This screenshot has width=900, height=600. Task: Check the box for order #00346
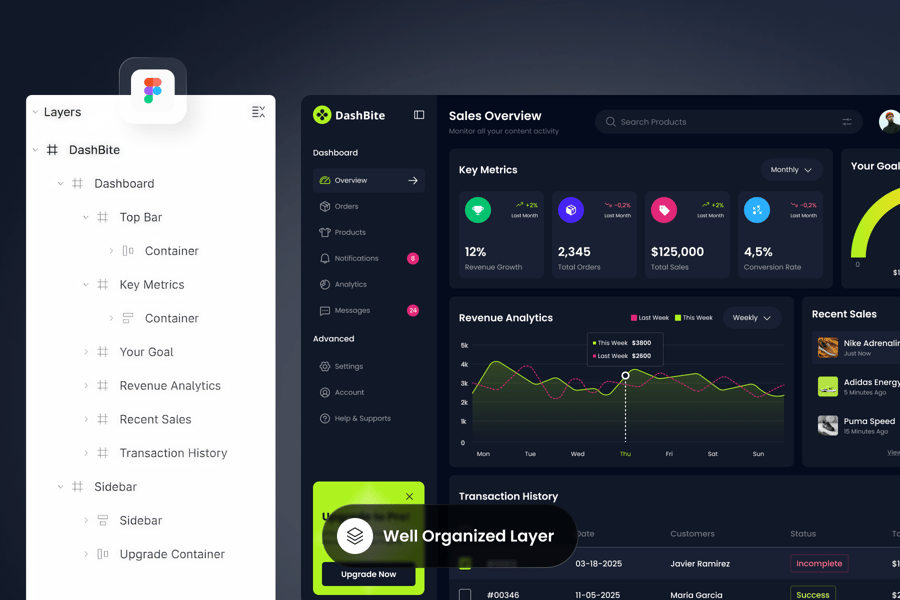[465, 595]
